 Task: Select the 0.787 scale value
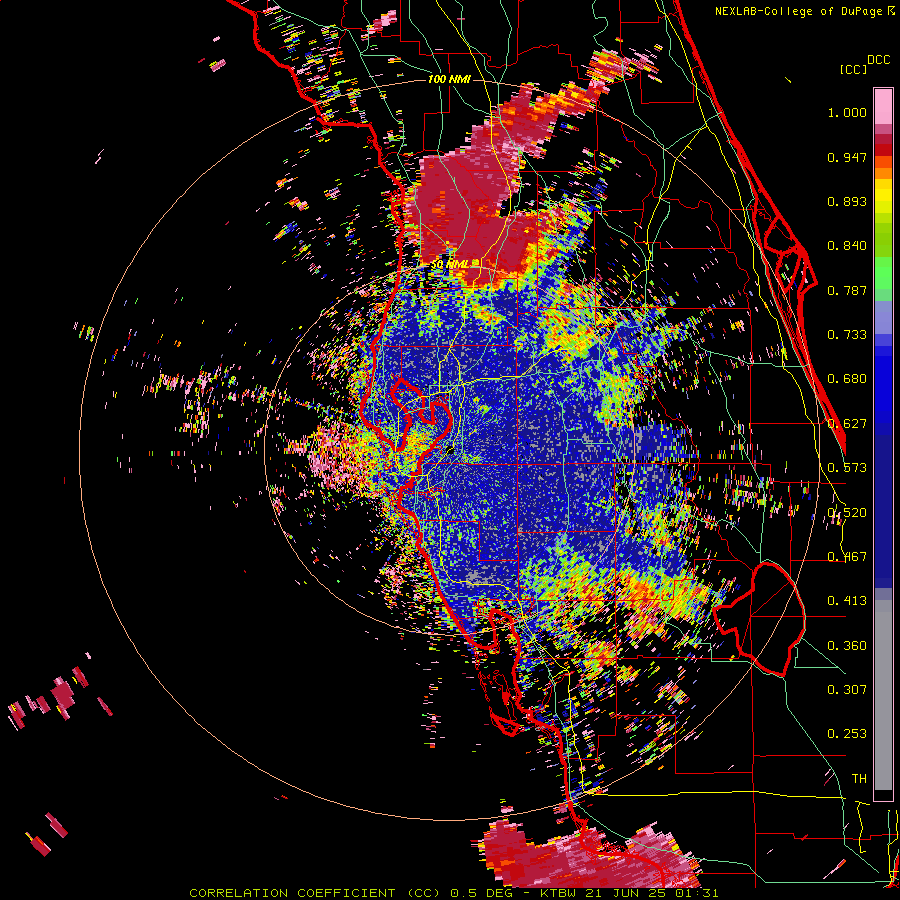[847, 290]
